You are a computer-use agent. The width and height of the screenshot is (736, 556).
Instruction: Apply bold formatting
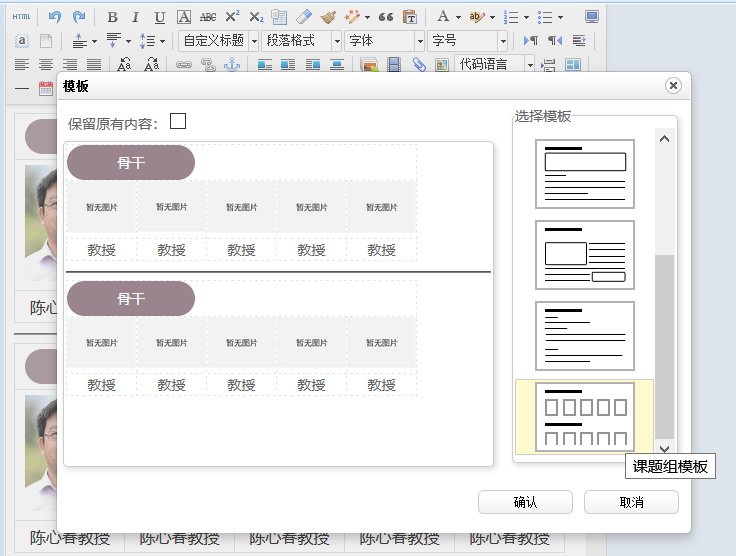tap(112, 17)
